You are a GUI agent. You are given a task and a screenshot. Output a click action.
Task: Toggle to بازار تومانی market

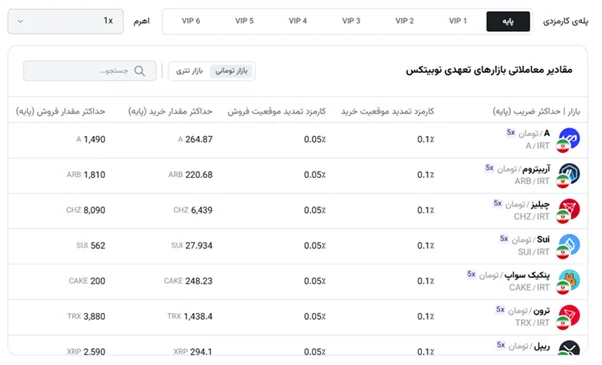(x=231, y=71)
